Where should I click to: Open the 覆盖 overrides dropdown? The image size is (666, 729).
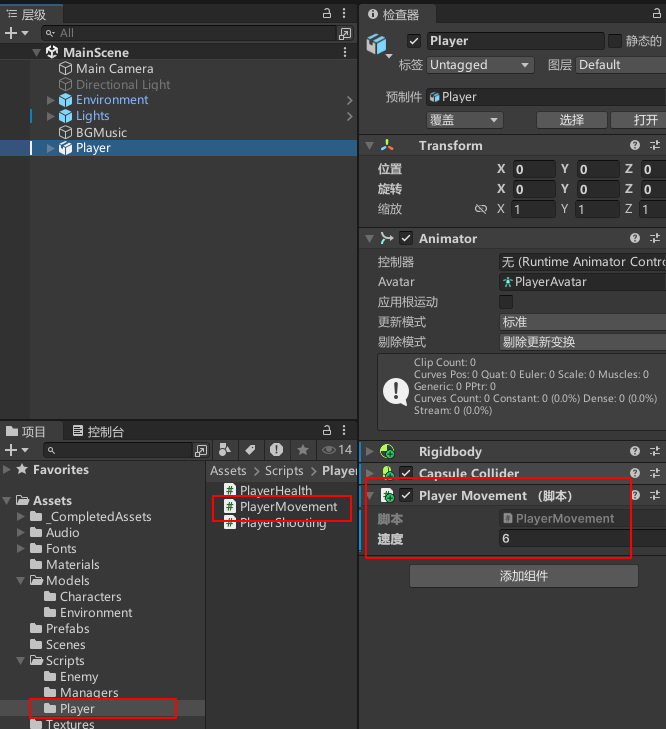pyautogui.click(x=465, y=120)
